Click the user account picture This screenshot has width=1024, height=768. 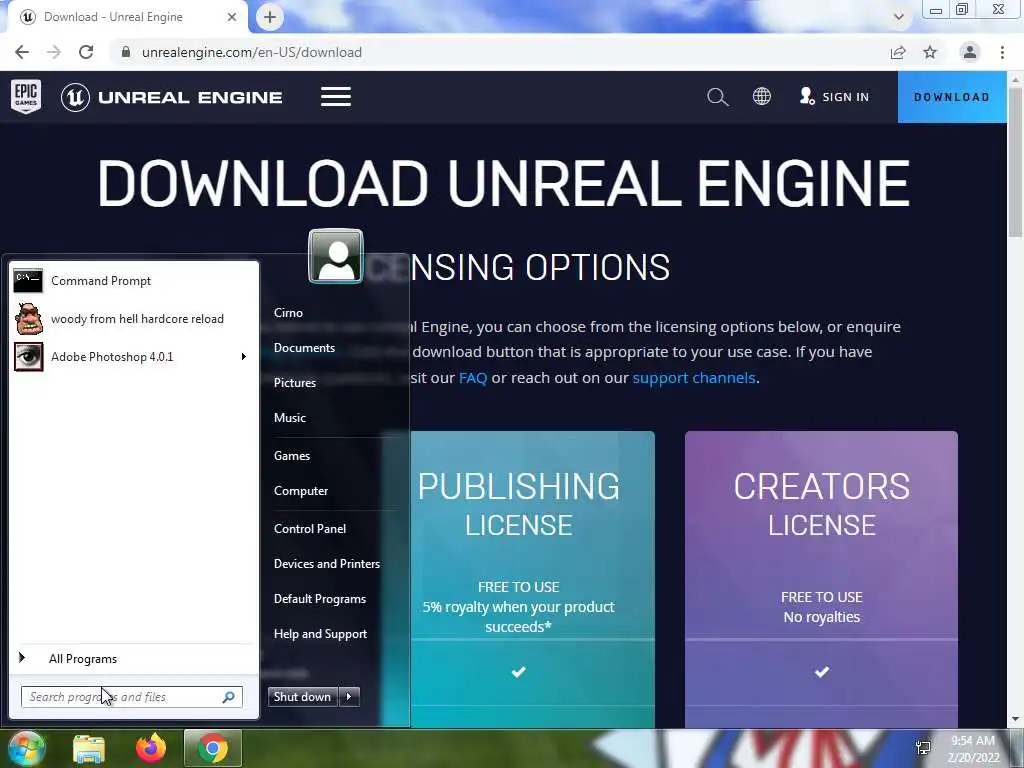pos(336,256)
